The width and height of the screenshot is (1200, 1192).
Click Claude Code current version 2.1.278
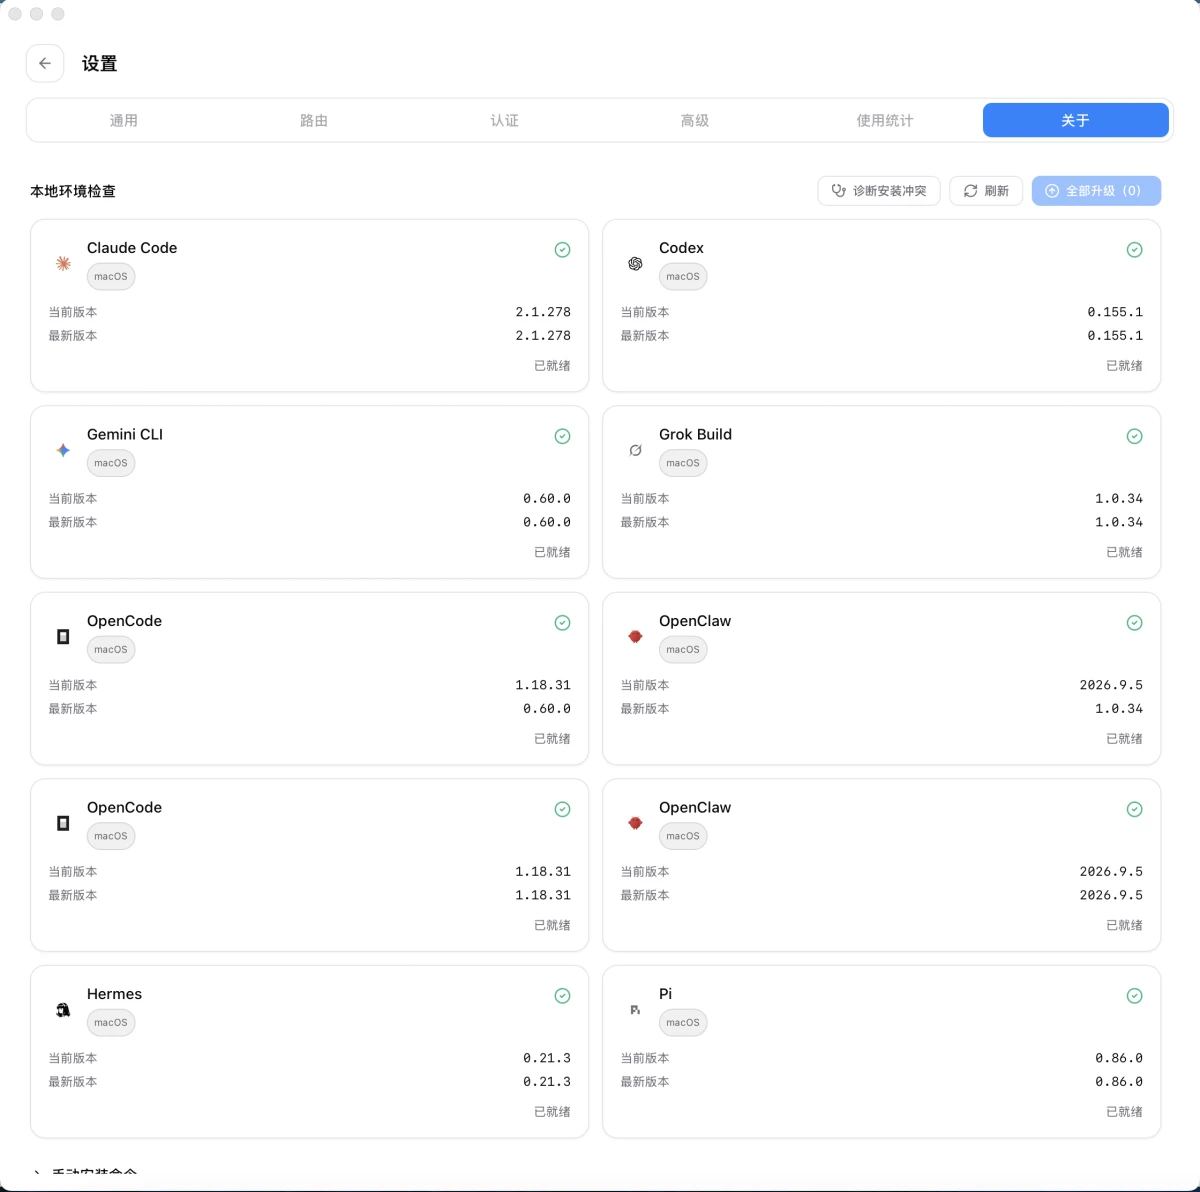point(543,312)
